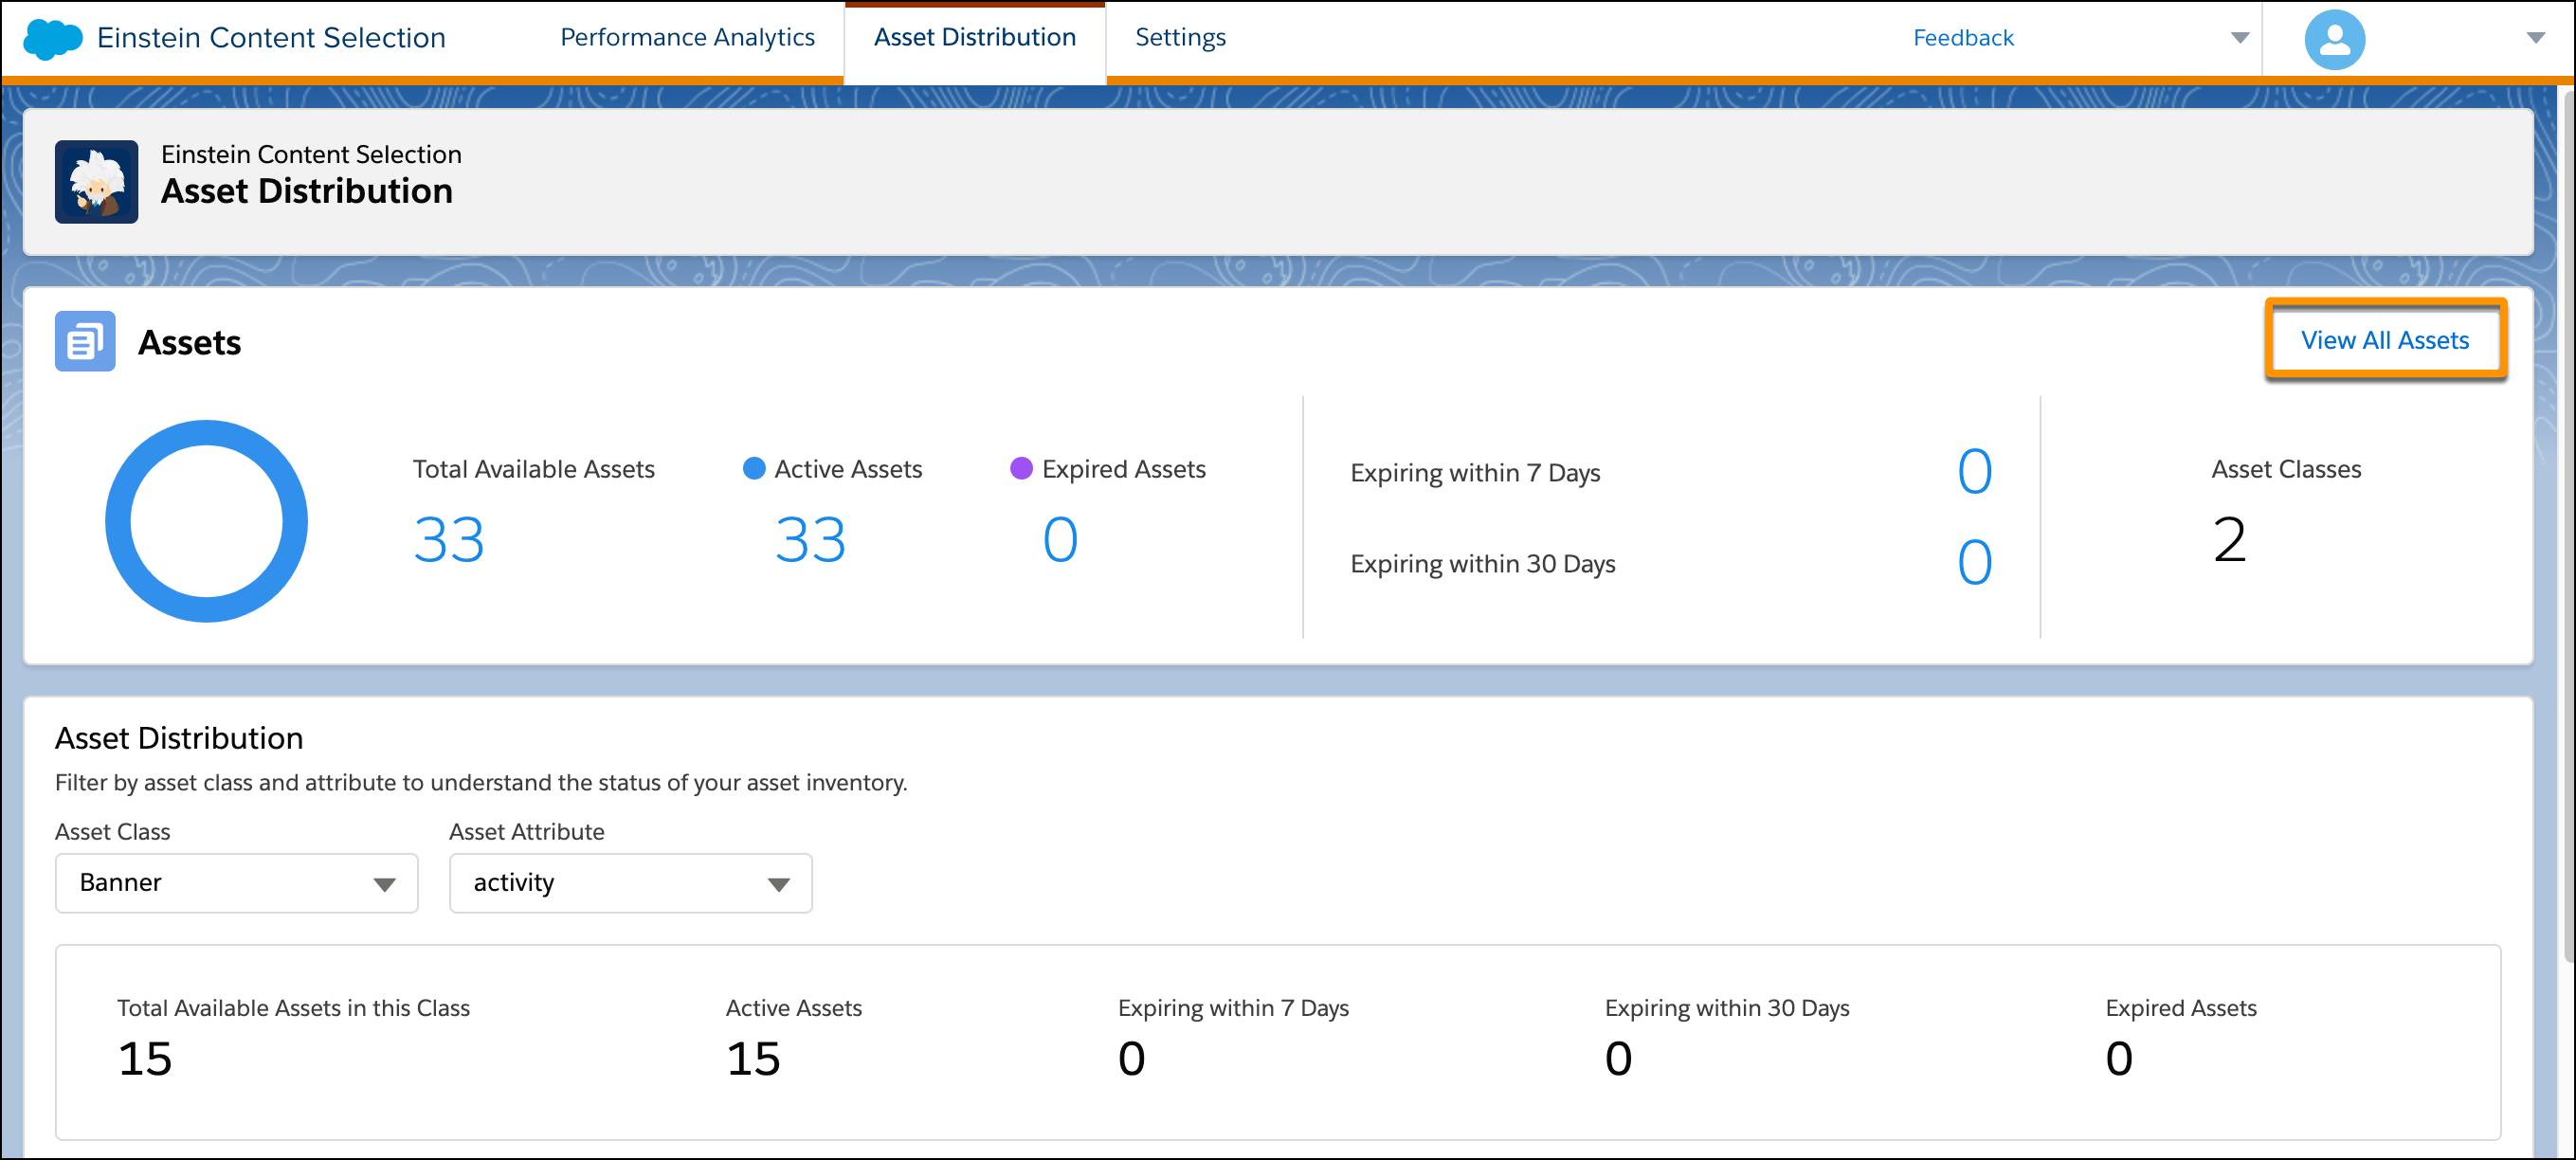Viewport: 2576px width, 1160px height.
Task: Click the Salesforce cloud logo
Action: (x=52, y=37)
